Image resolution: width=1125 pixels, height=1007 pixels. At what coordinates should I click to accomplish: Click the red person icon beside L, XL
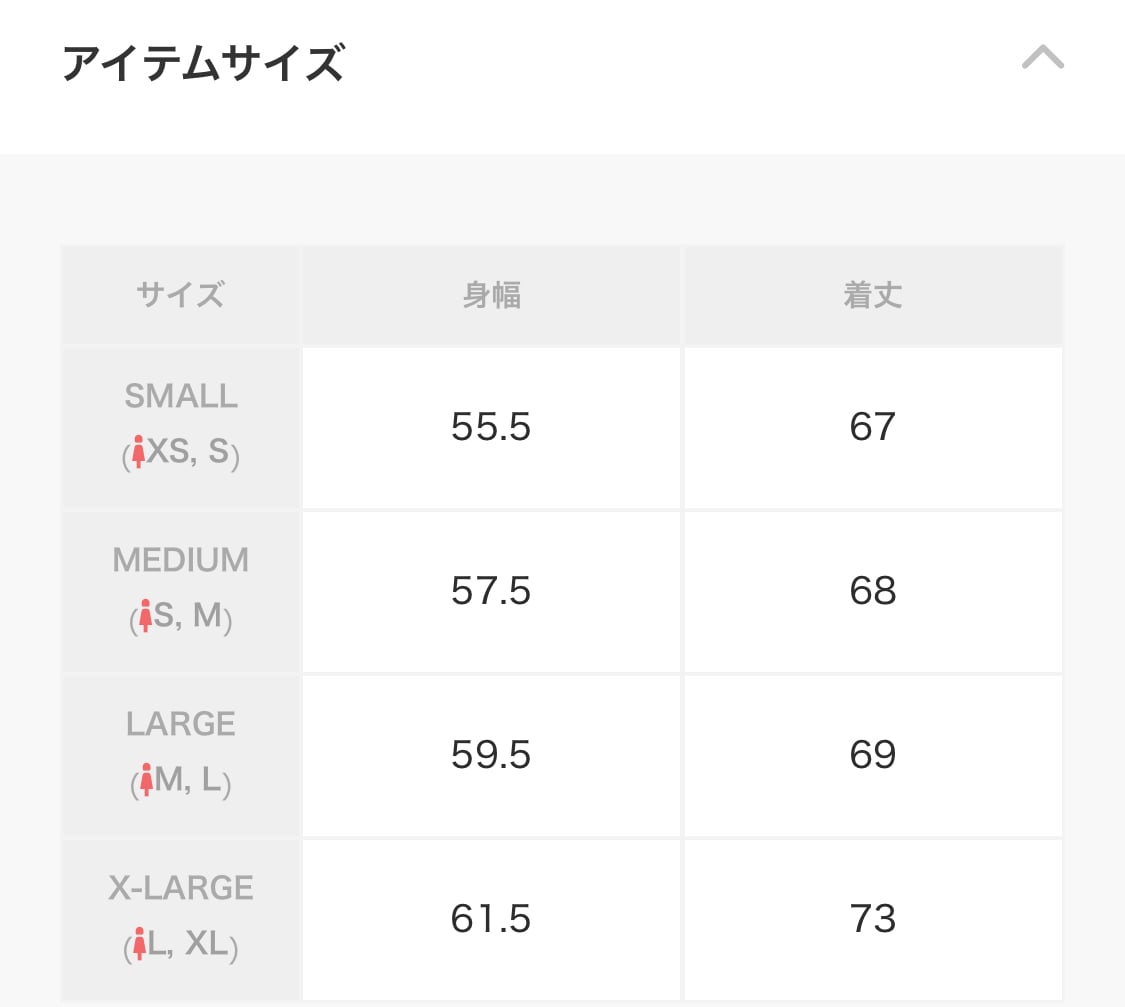pos(139,944)
